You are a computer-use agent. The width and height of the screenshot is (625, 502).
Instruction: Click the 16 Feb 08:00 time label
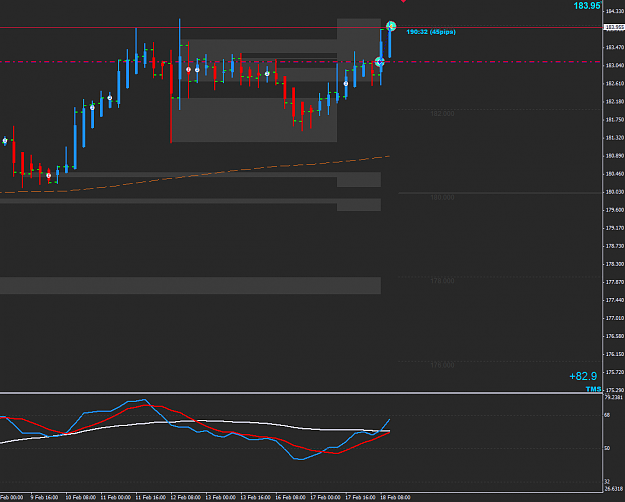(291, 498)
